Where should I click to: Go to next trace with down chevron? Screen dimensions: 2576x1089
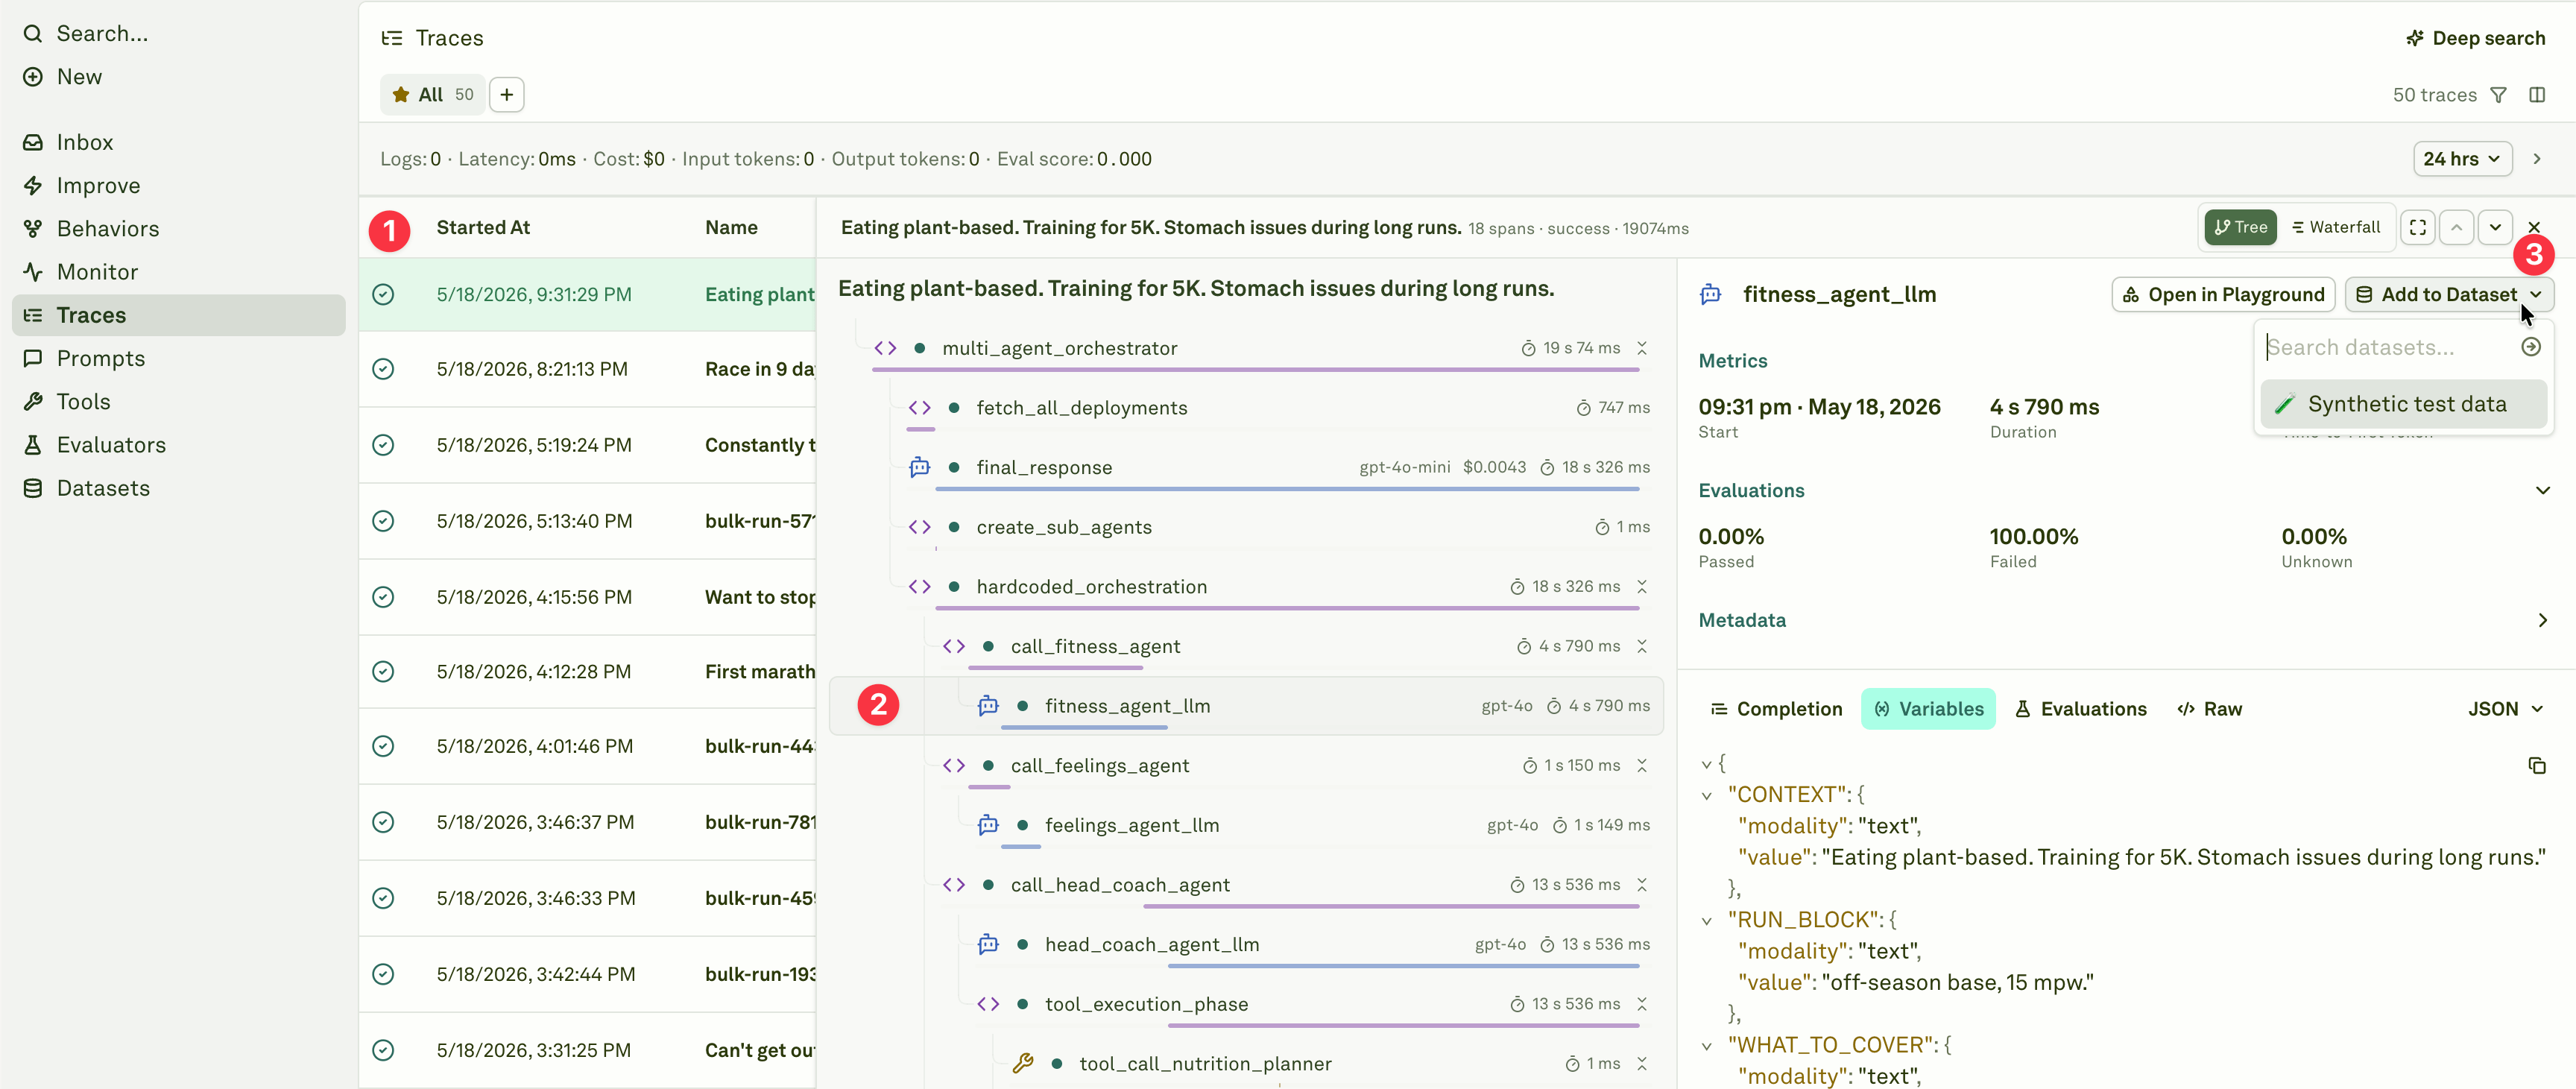[x=2495, y=227]
